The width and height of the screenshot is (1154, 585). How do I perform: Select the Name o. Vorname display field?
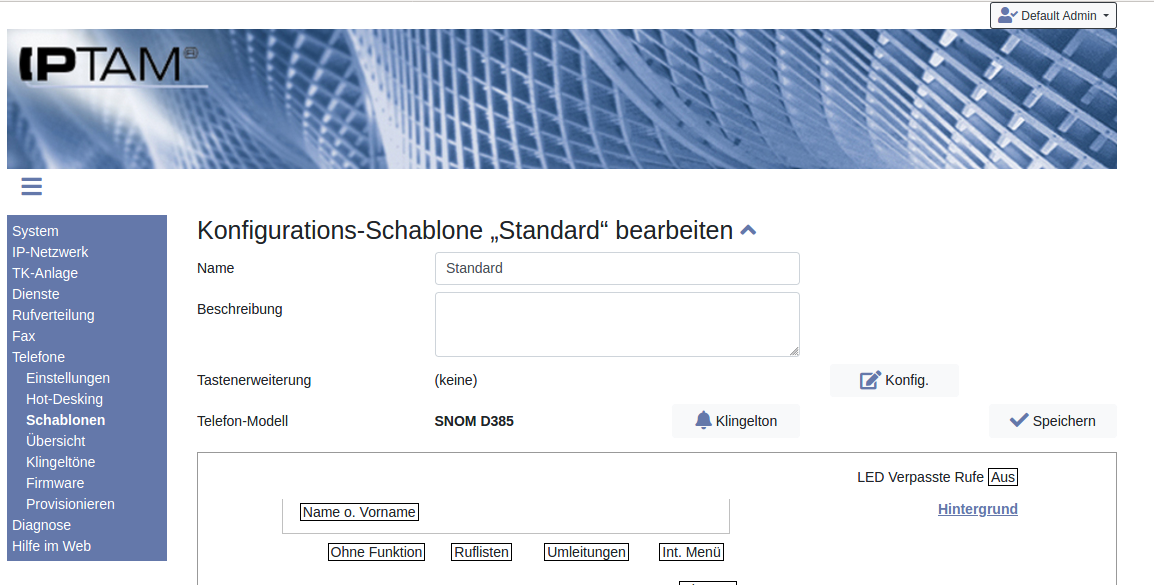[x=359, y=512]
